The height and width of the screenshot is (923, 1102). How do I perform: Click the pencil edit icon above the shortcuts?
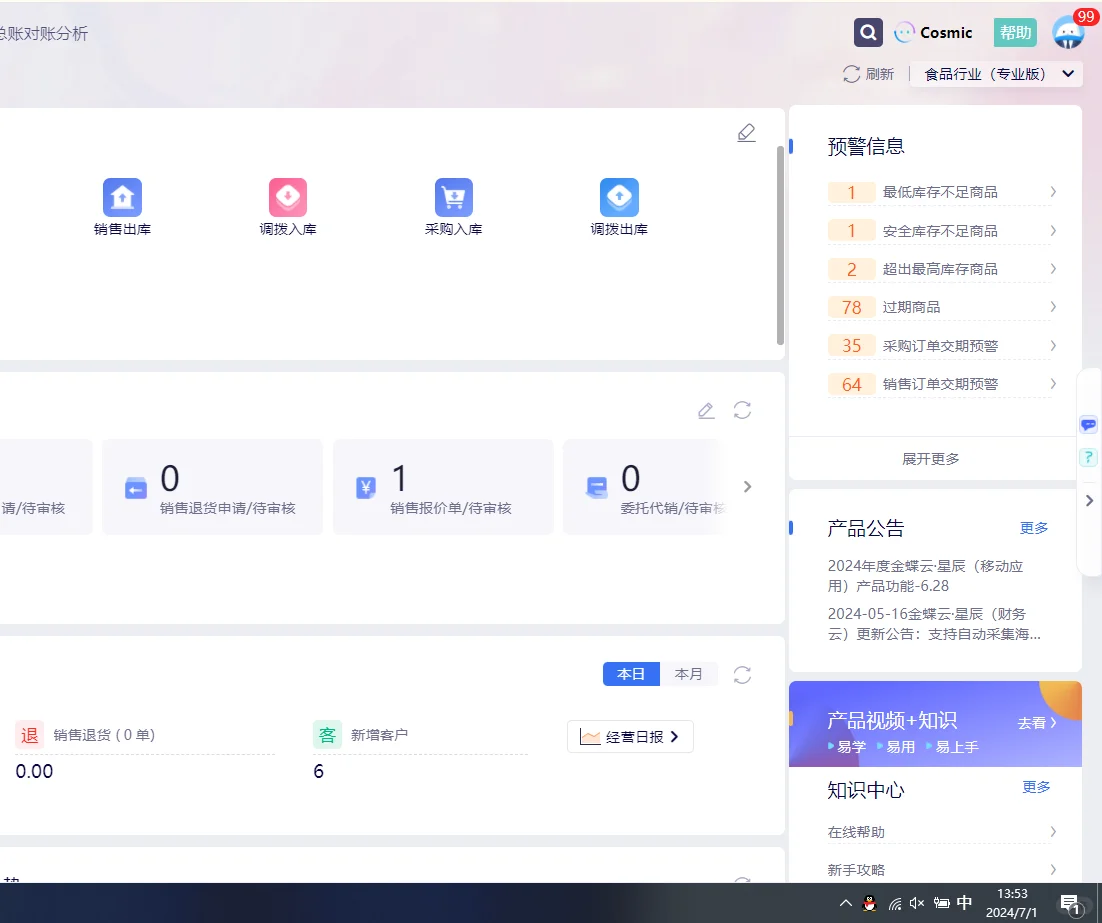pyautogui.click(x=746, y=132)
